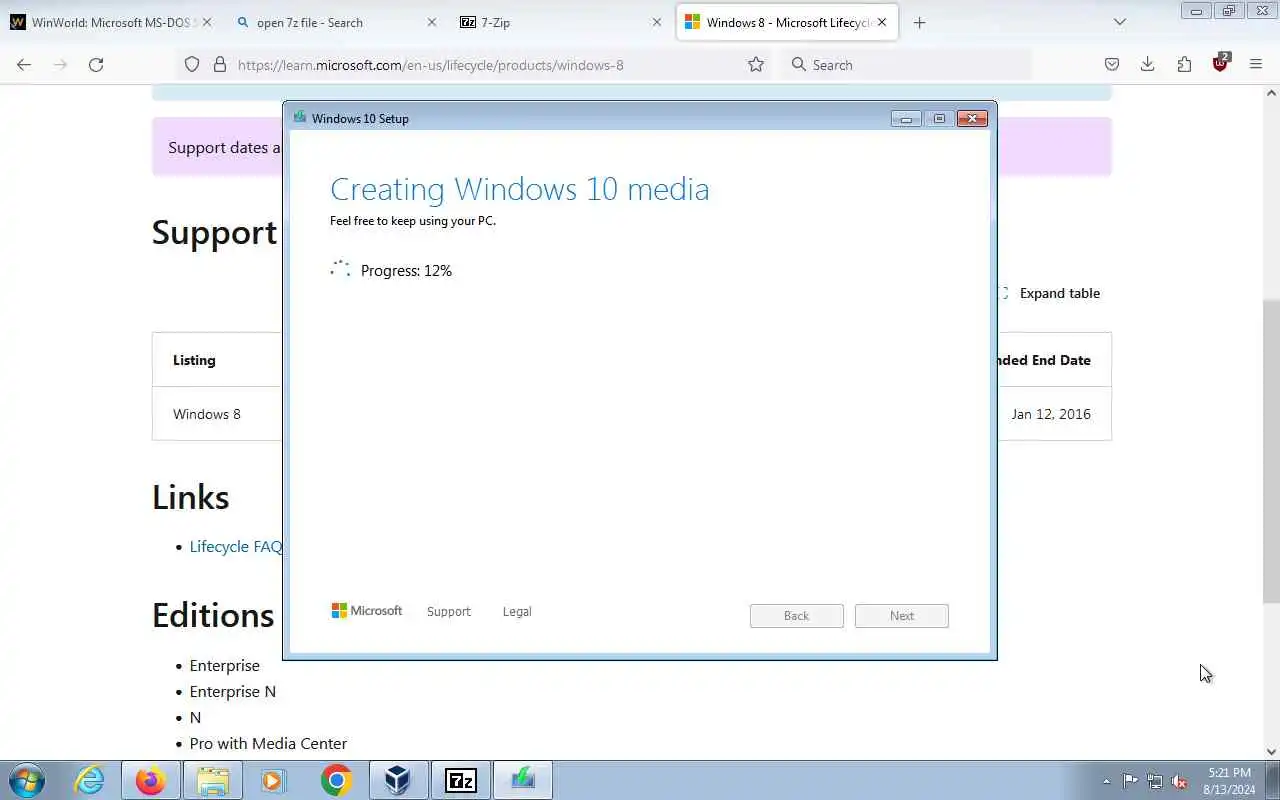Minimize the Windows 10 Setup window
Screen dimensions: 1280x800
click(906, 119)
